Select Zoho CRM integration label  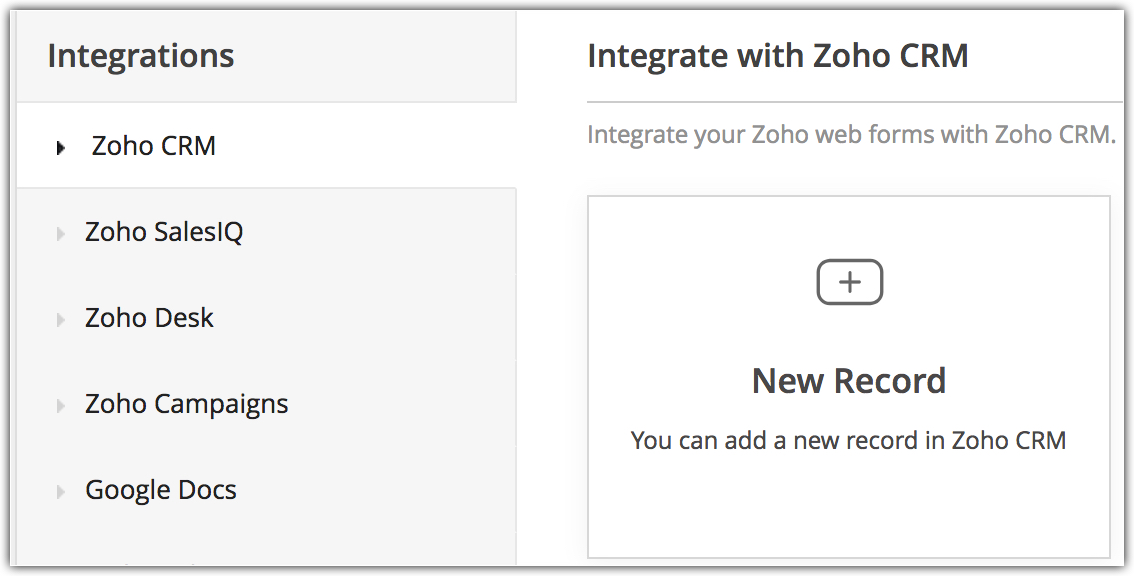(x=154, y=146)
